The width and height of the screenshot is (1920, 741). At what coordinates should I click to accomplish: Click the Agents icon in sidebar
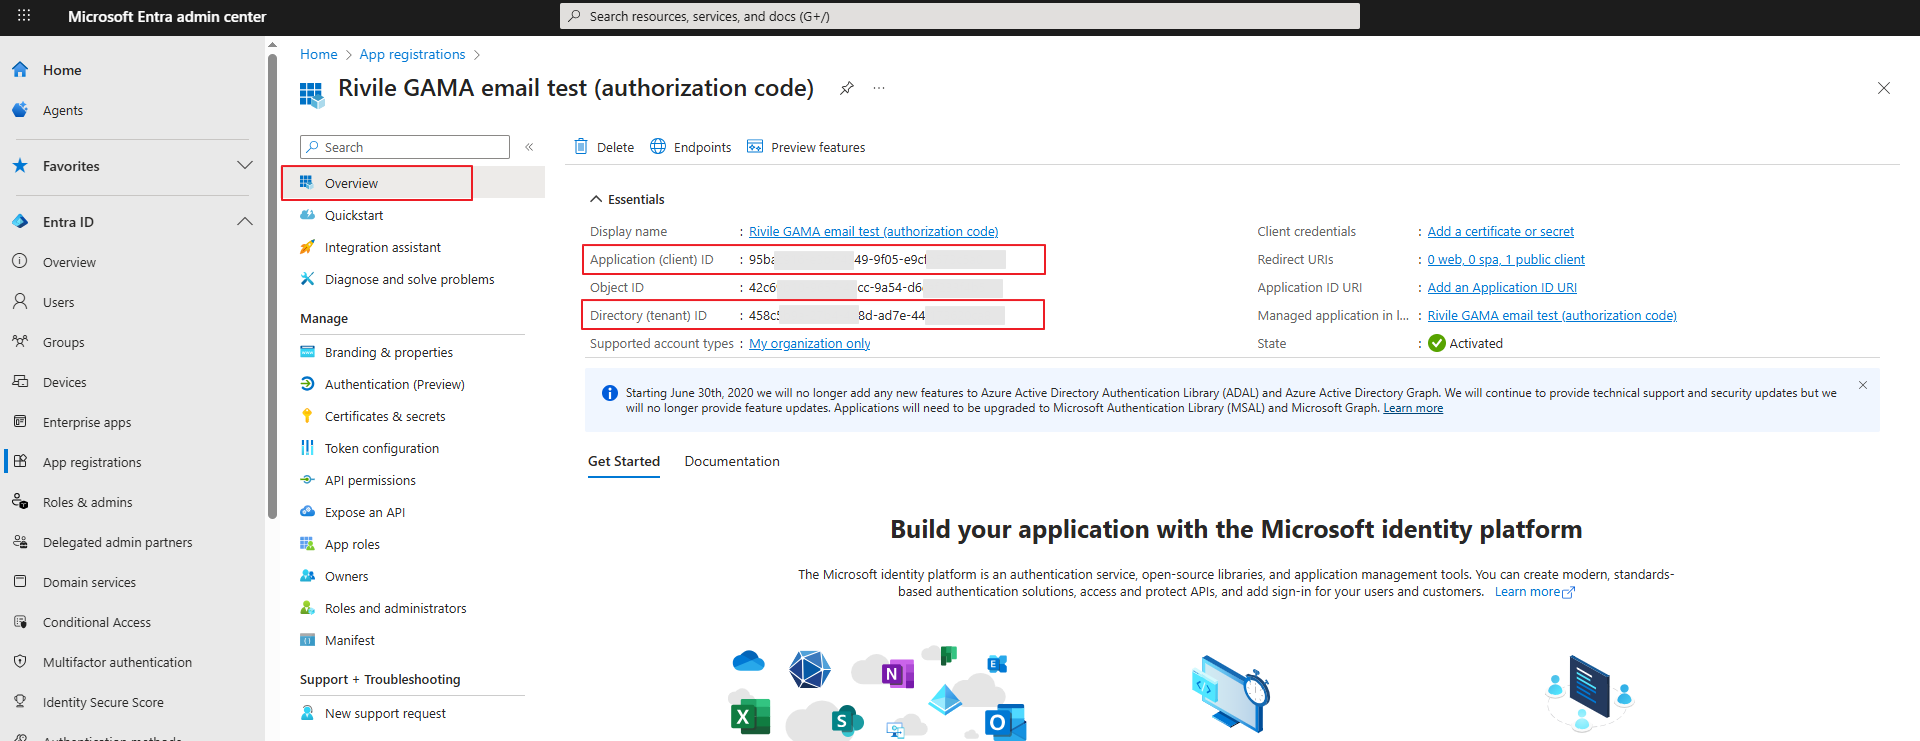coord(20,110)
